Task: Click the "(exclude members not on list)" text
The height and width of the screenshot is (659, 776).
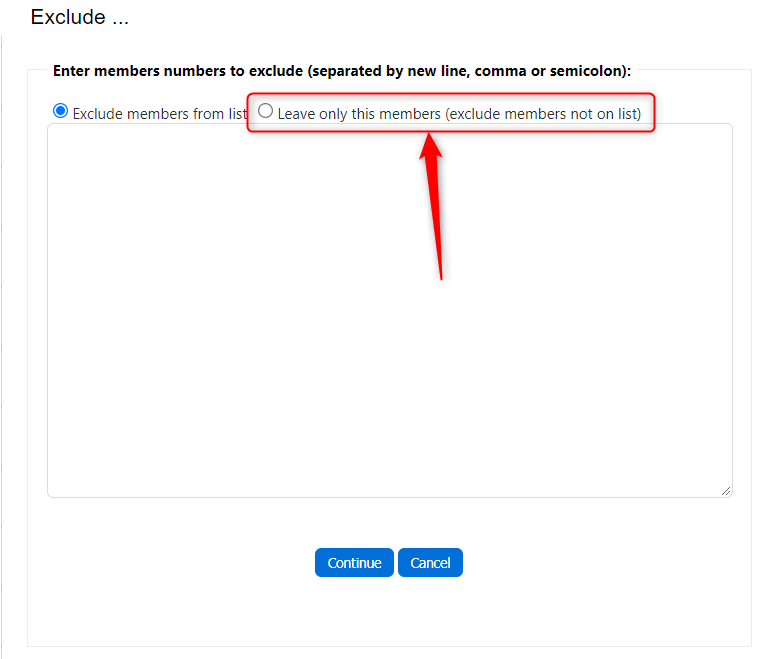Action: pos(543,114)
